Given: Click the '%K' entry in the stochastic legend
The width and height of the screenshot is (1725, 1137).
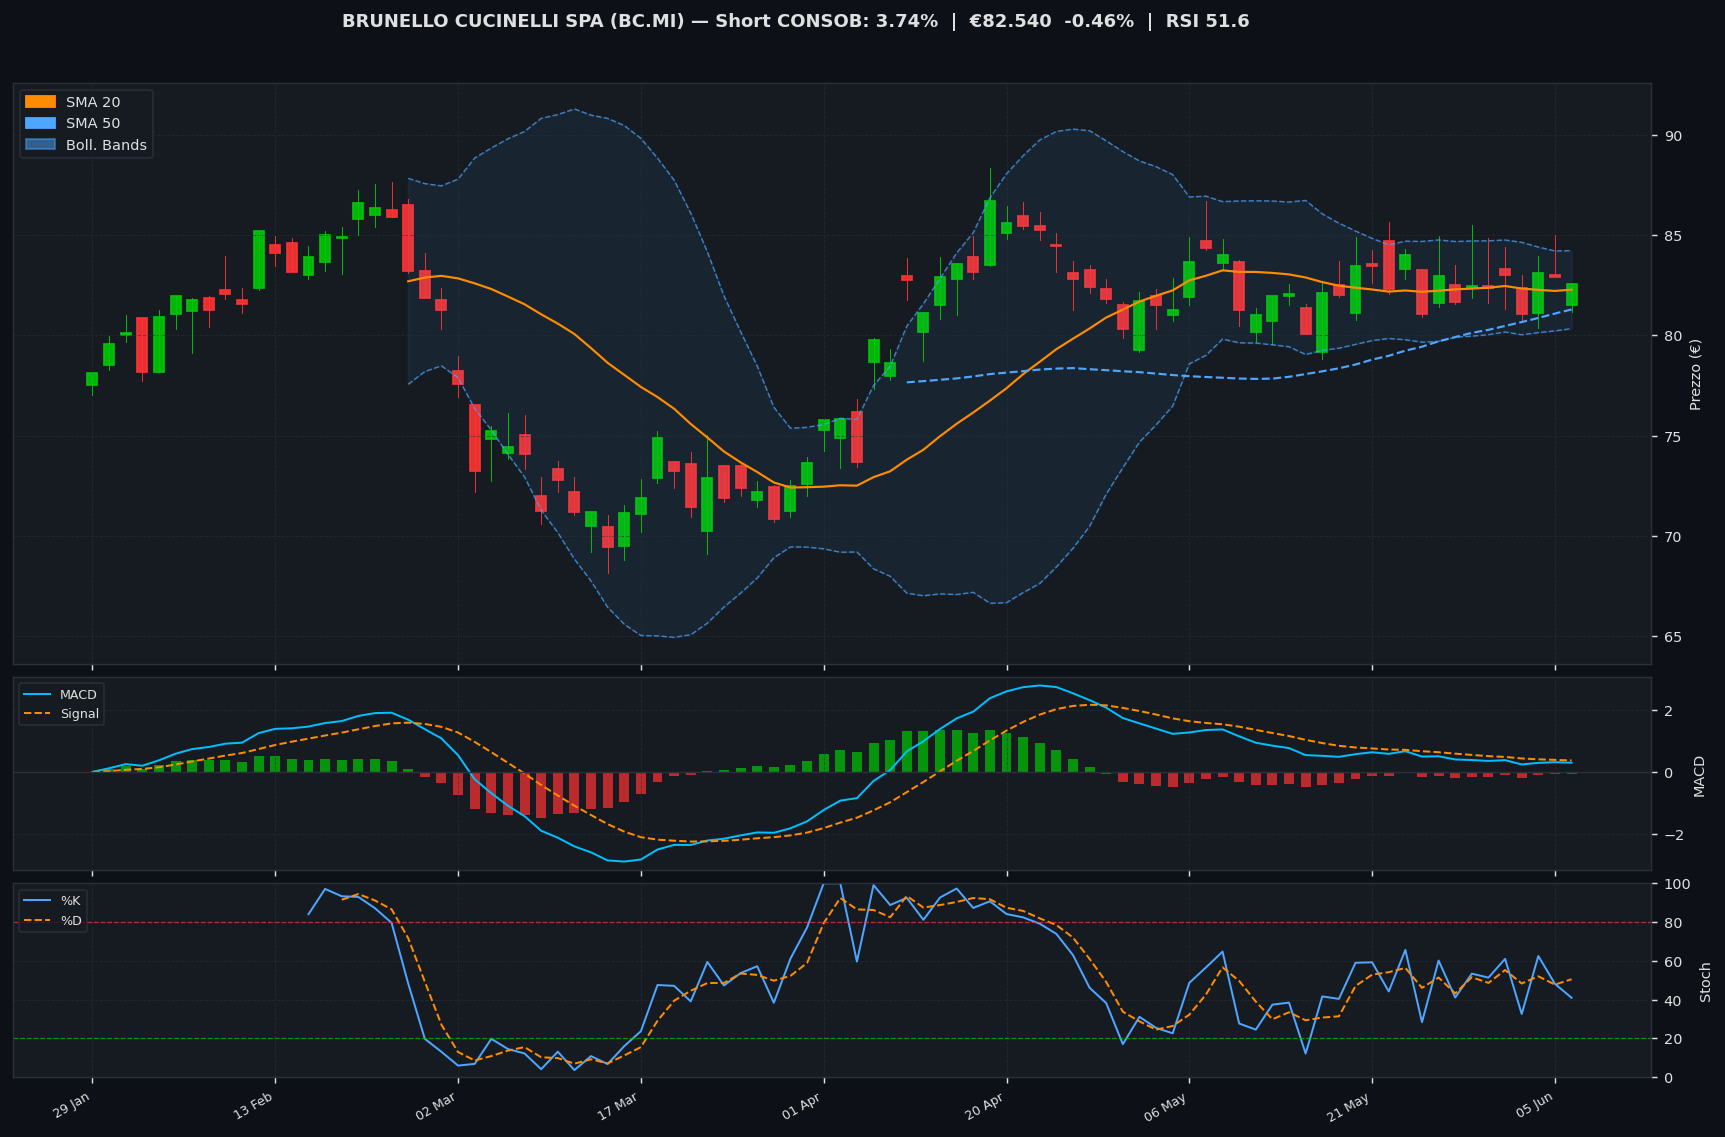Looking at the screenshot, I should [x=70, y=901].
